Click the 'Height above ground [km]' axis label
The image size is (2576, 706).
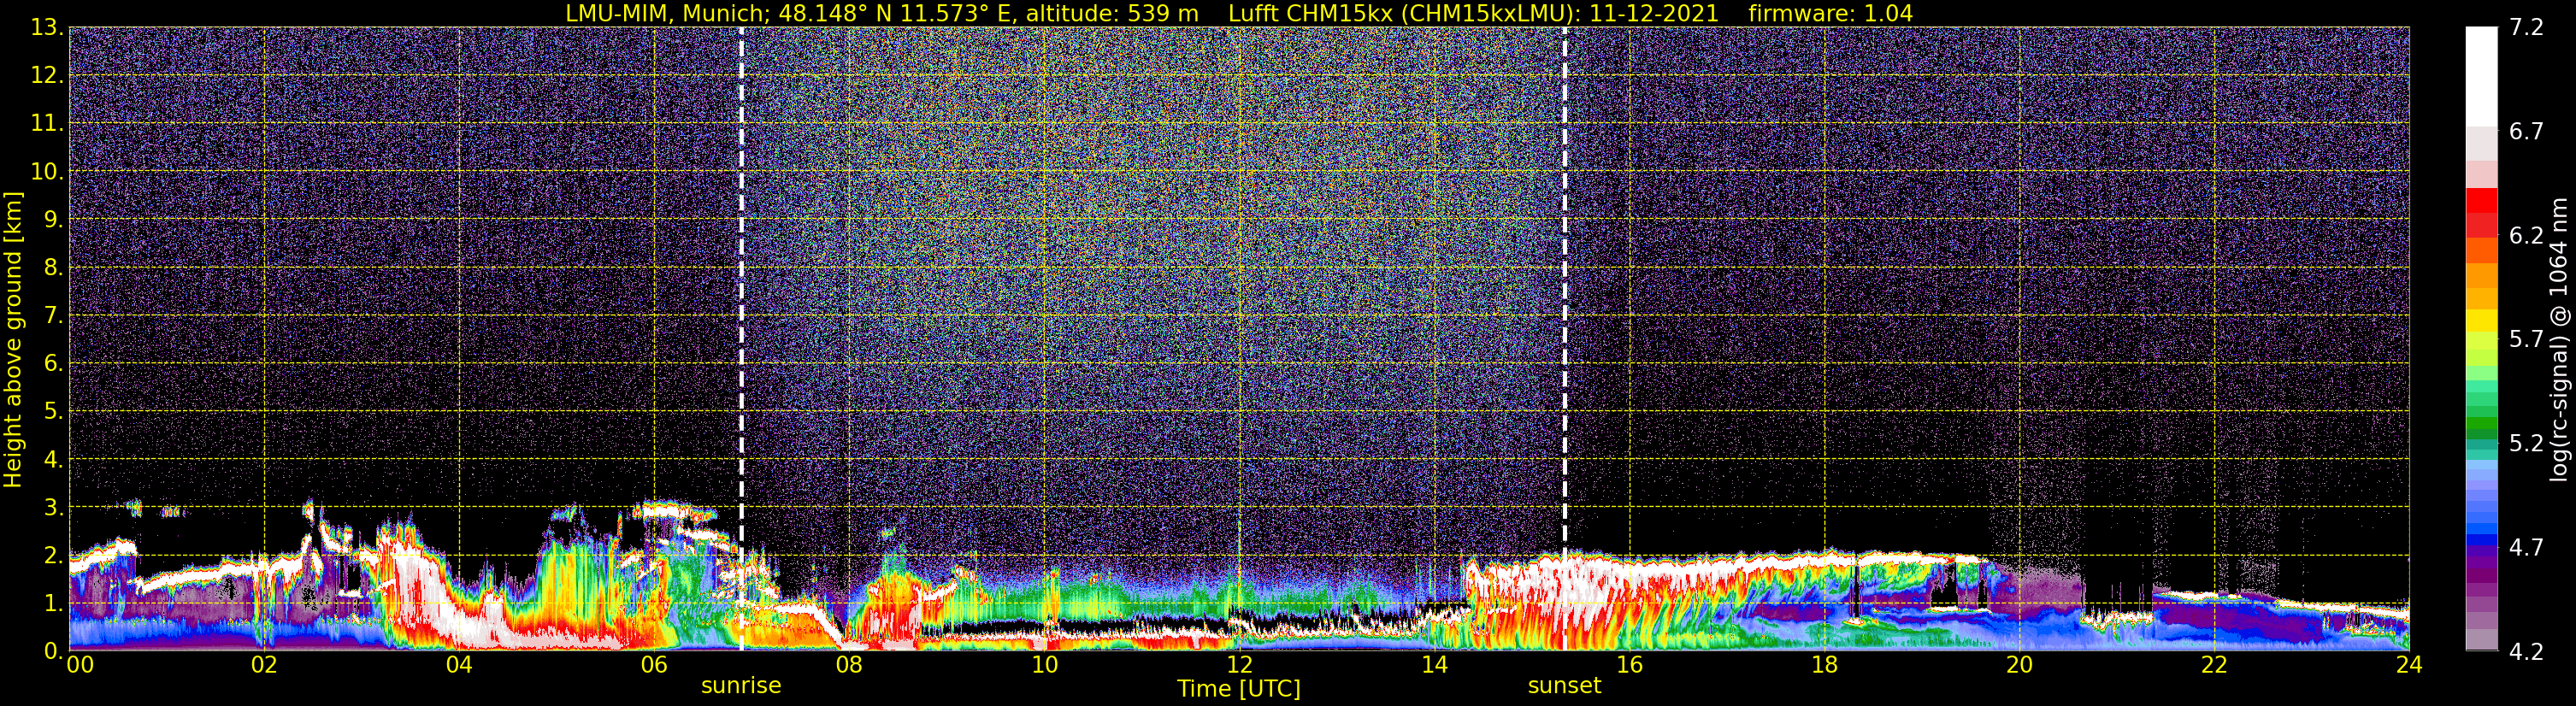coord(13,339)
